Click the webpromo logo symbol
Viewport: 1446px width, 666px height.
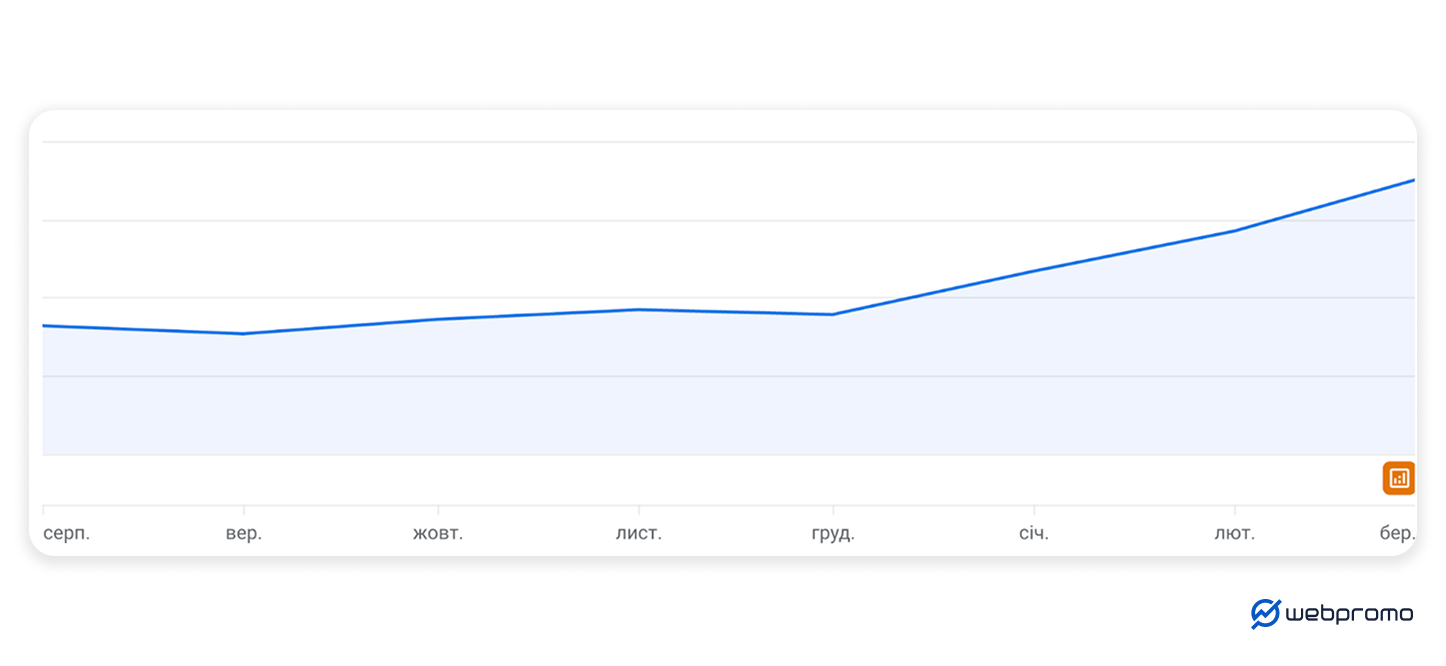(x=1265, y=613)
